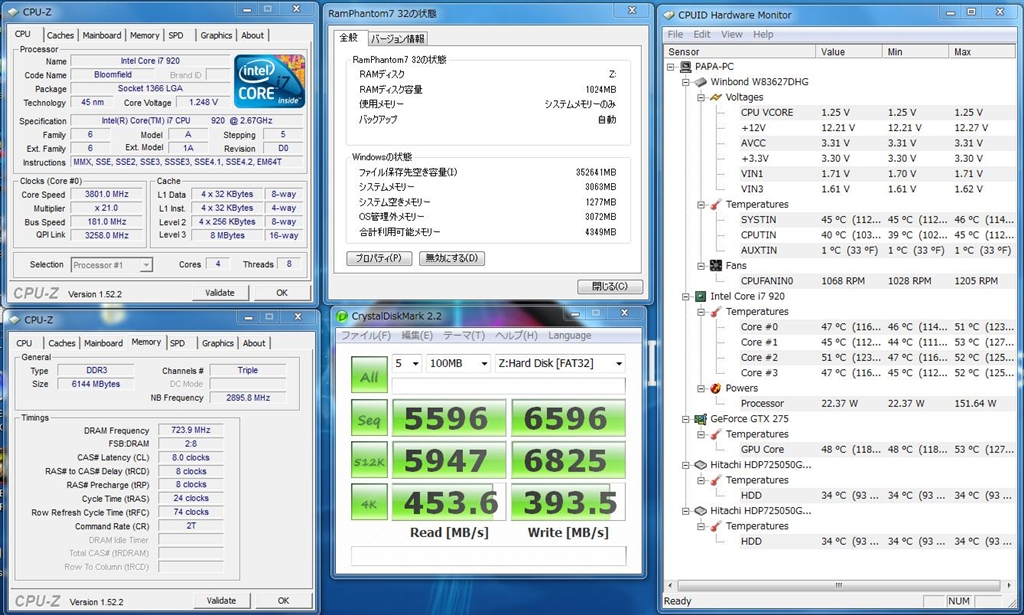Image resolution: width=1024 pixels, height=615 pixels.
Task: Click the Powers flame icon
Action: click(x=716, y=388)
